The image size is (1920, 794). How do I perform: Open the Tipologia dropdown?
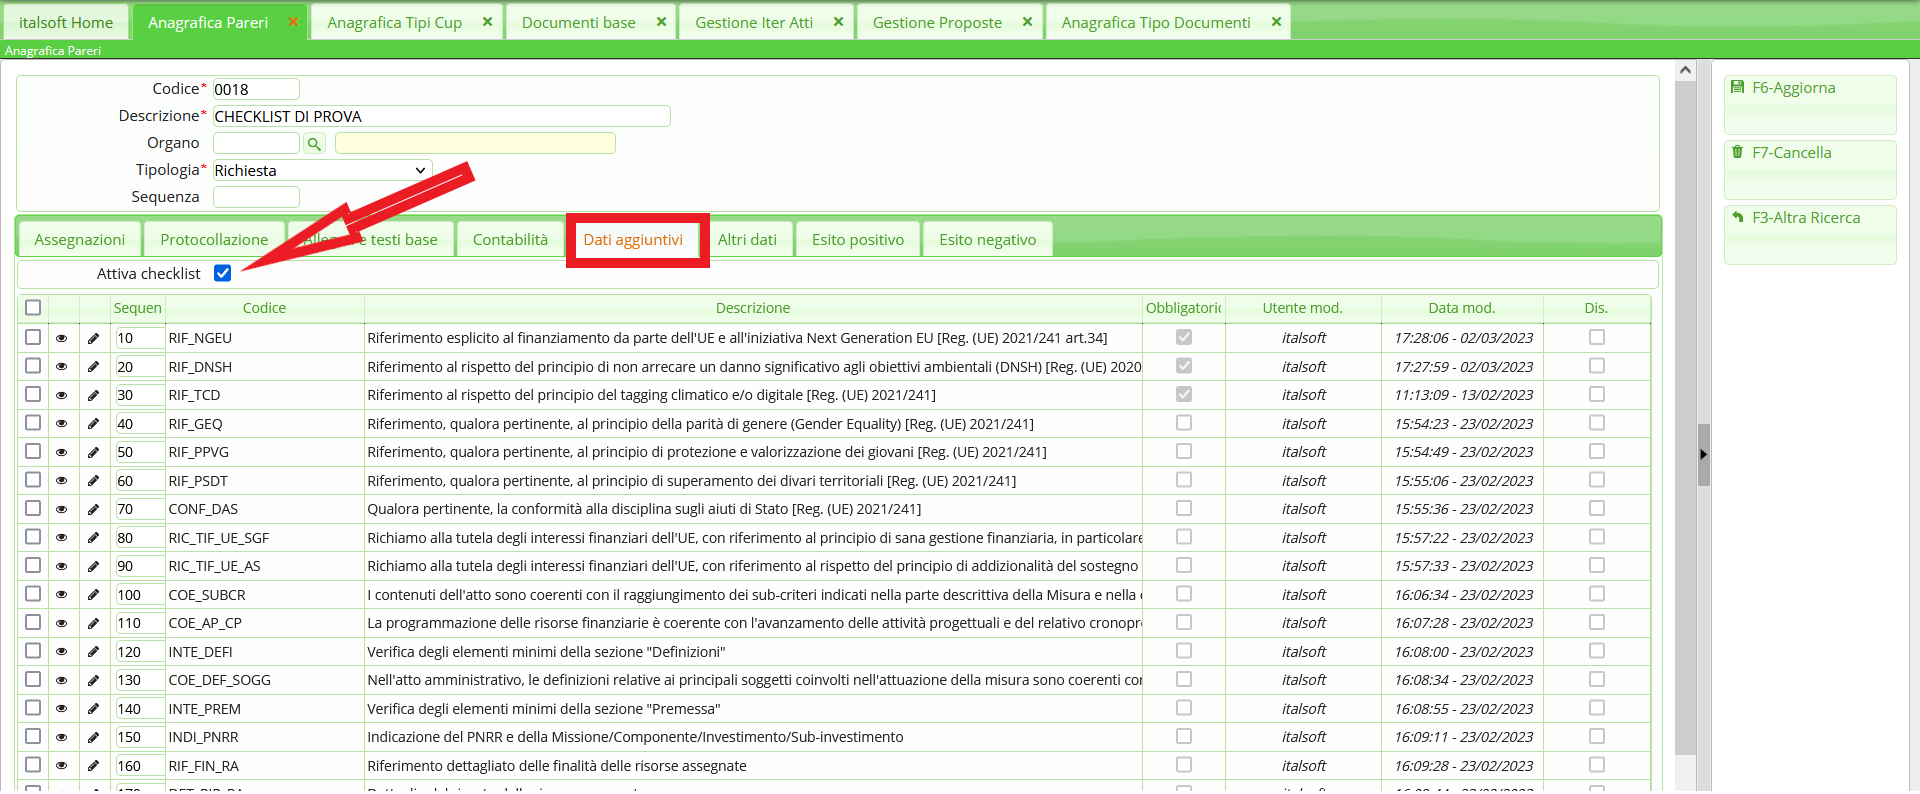pyautogui.click(x=322, y=171)
